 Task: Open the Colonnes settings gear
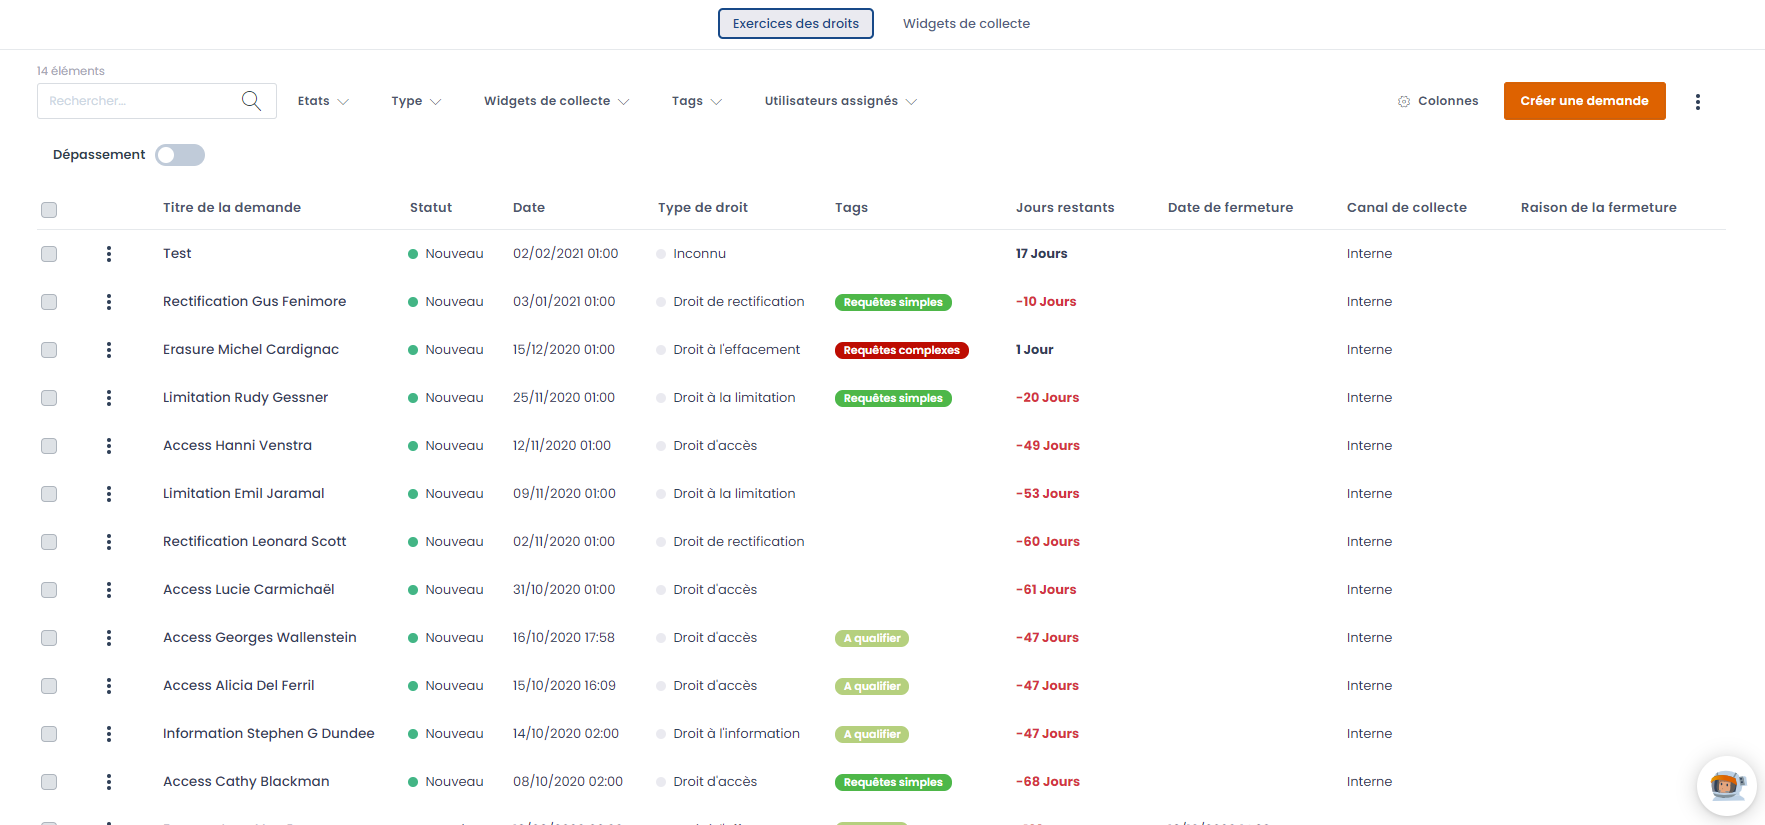[1404, 101]
